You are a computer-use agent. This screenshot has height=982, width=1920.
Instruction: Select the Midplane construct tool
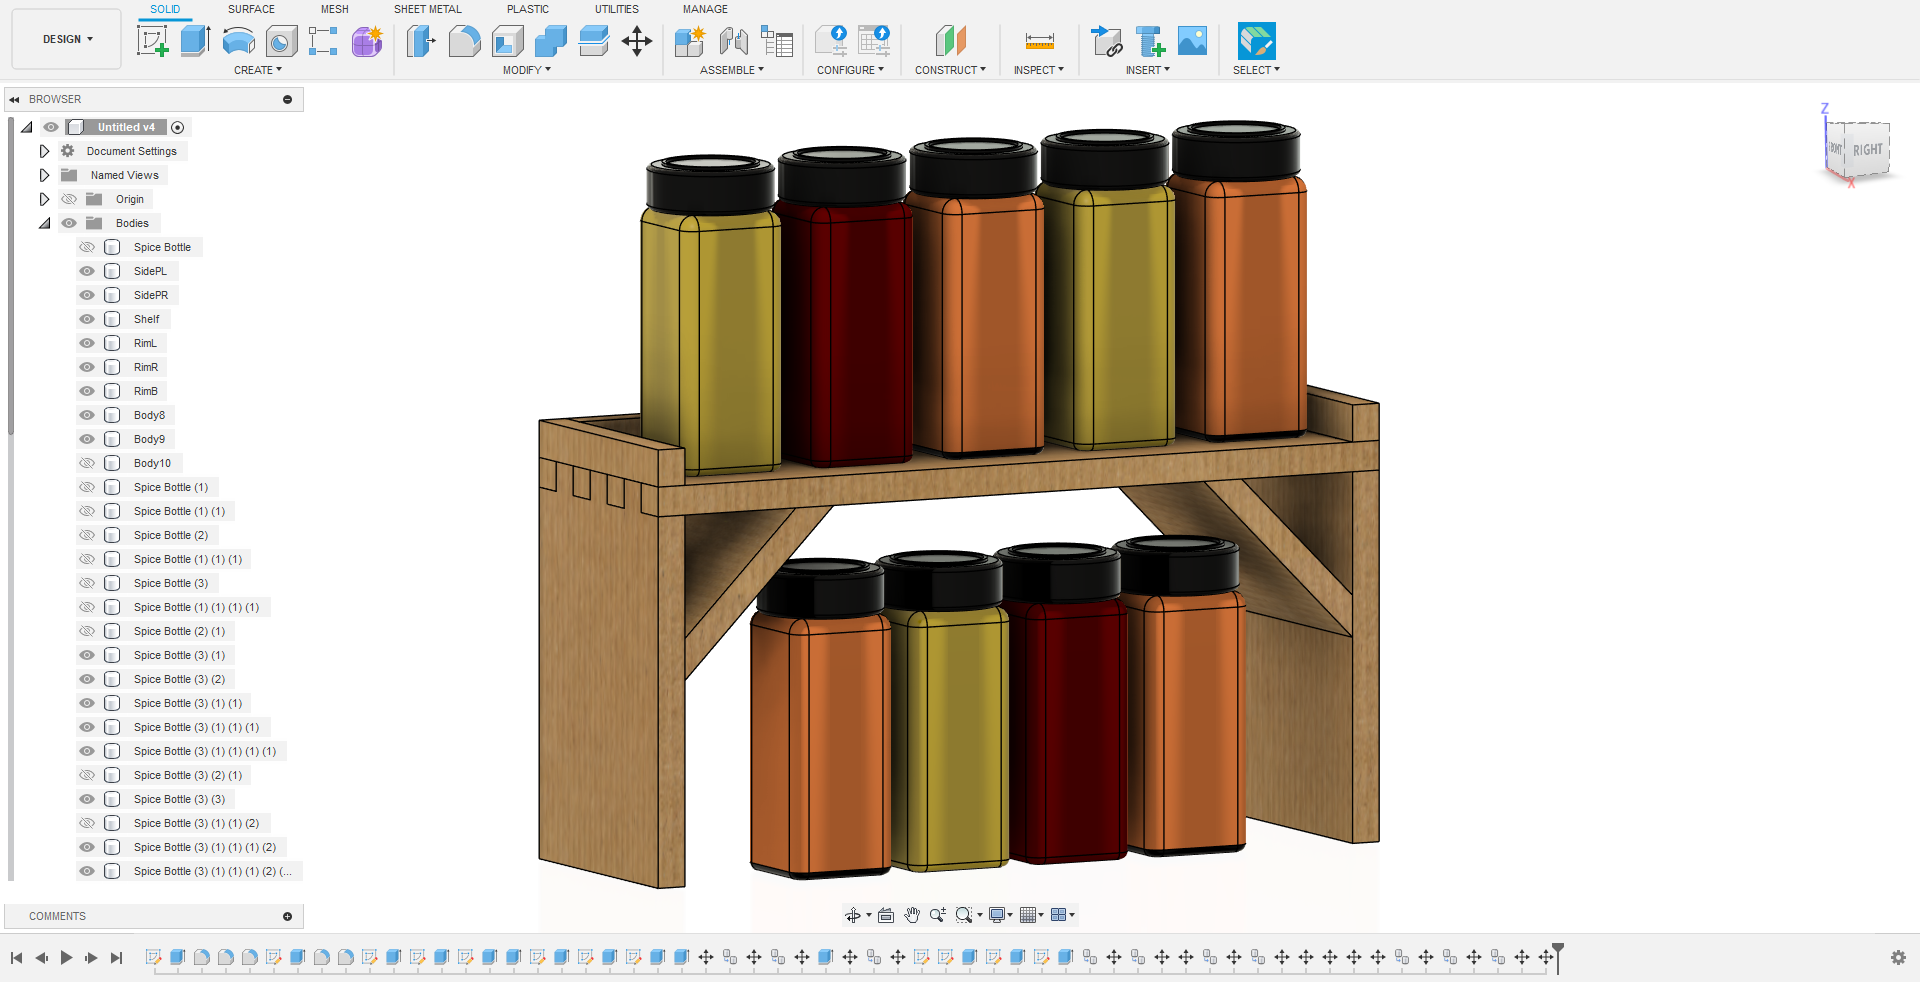pos(950,41)
